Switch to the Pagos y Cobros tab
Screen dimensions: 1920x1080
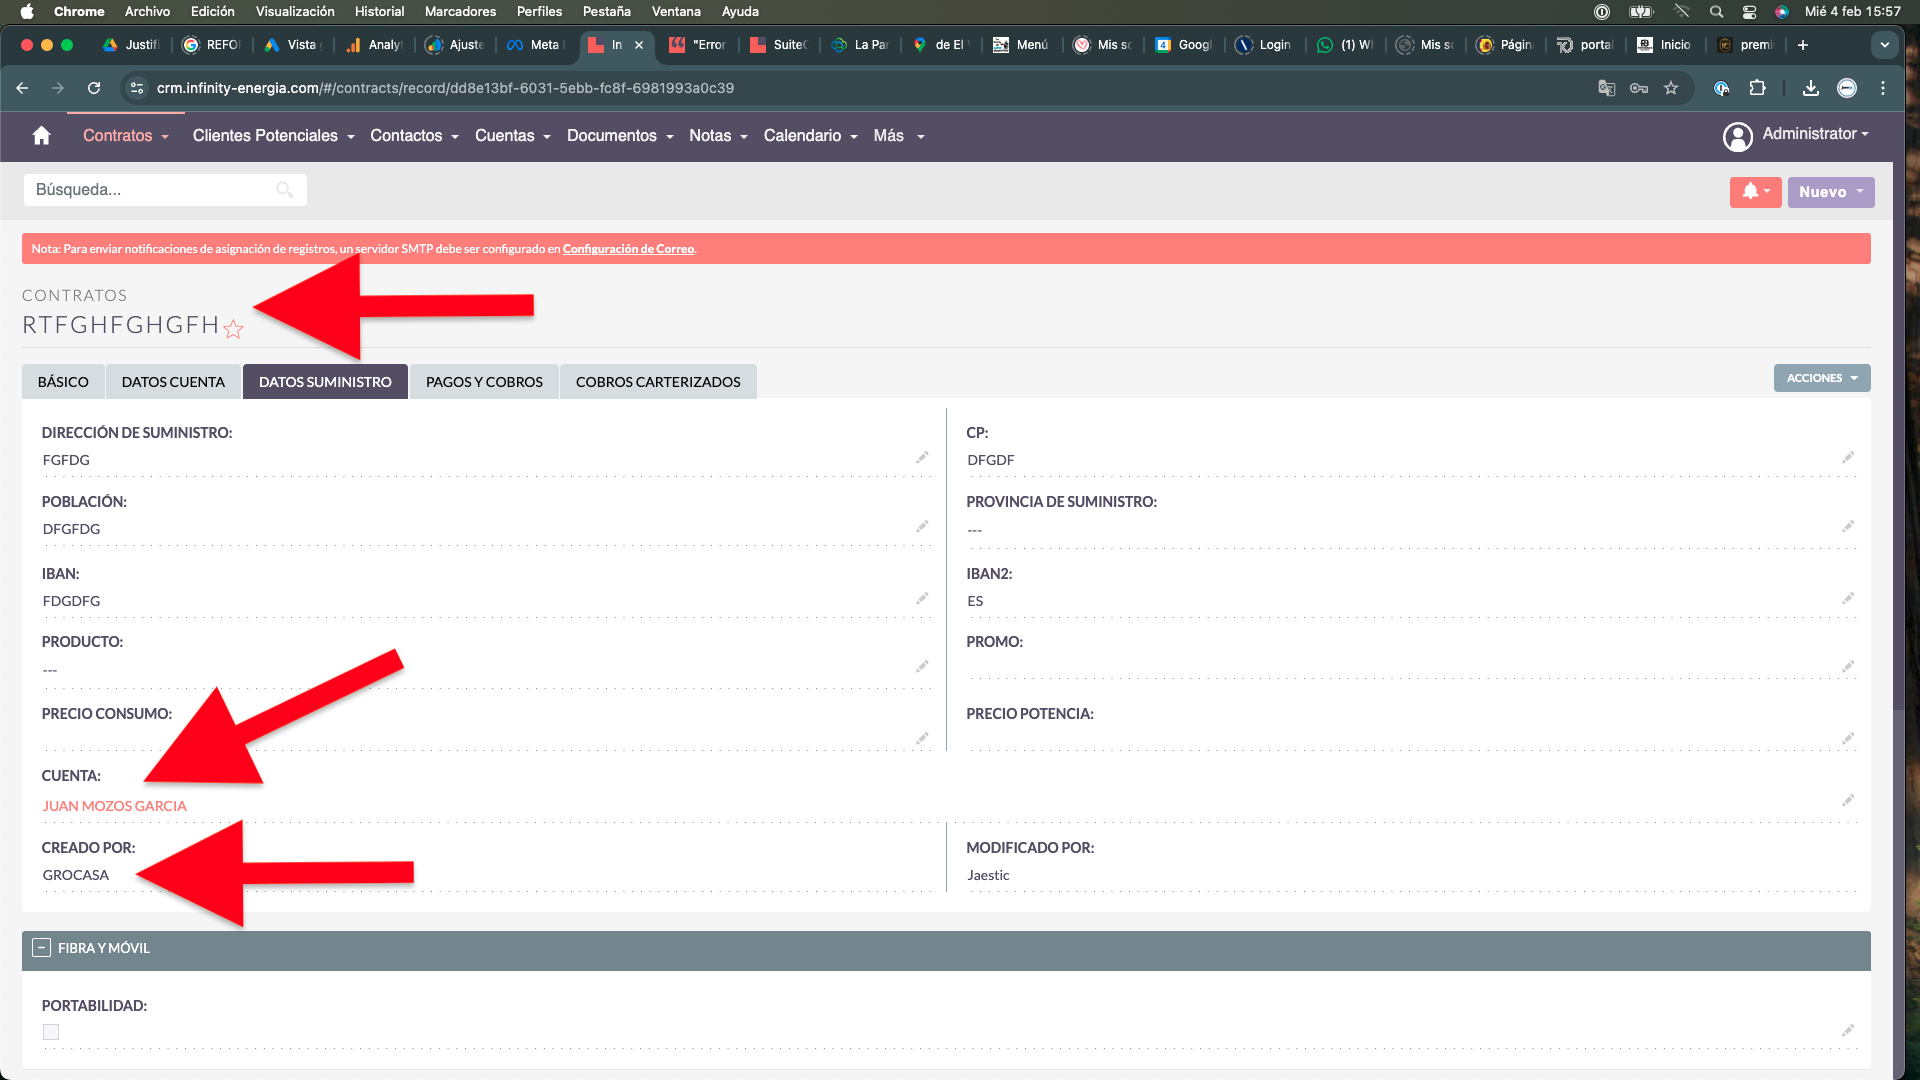484,382
